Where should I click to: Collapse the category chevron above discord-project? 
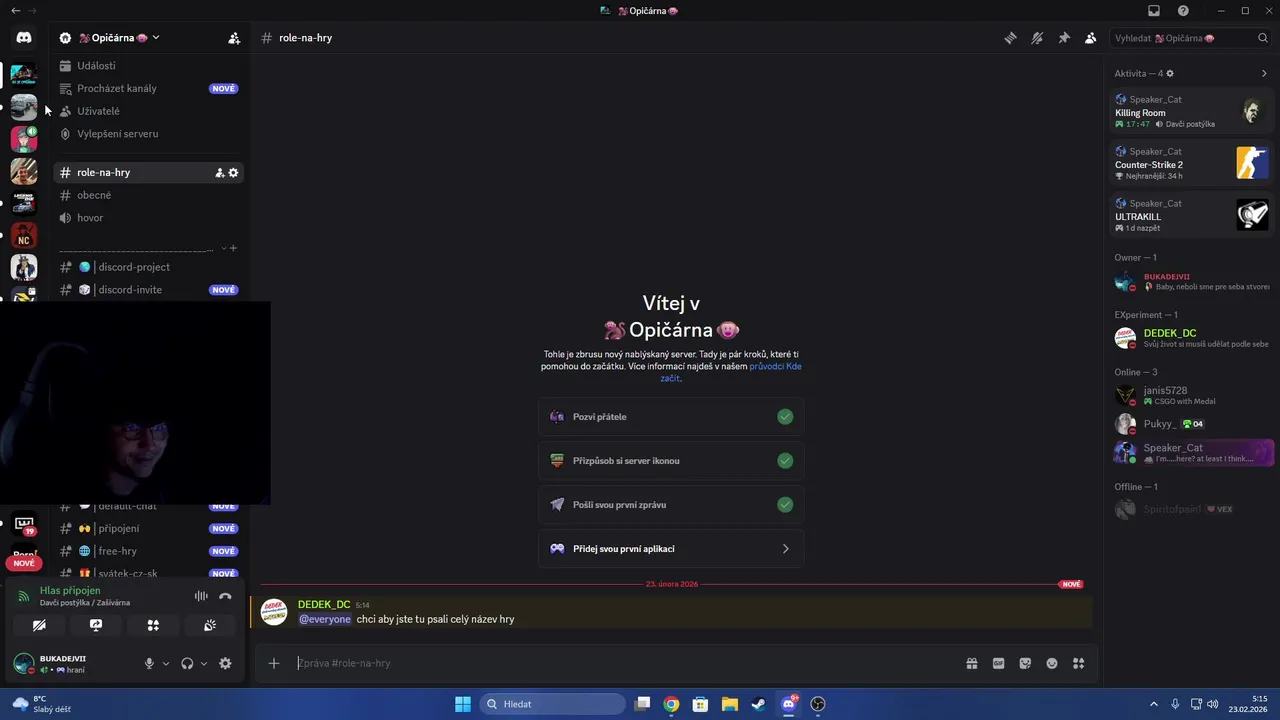[223, 248]
